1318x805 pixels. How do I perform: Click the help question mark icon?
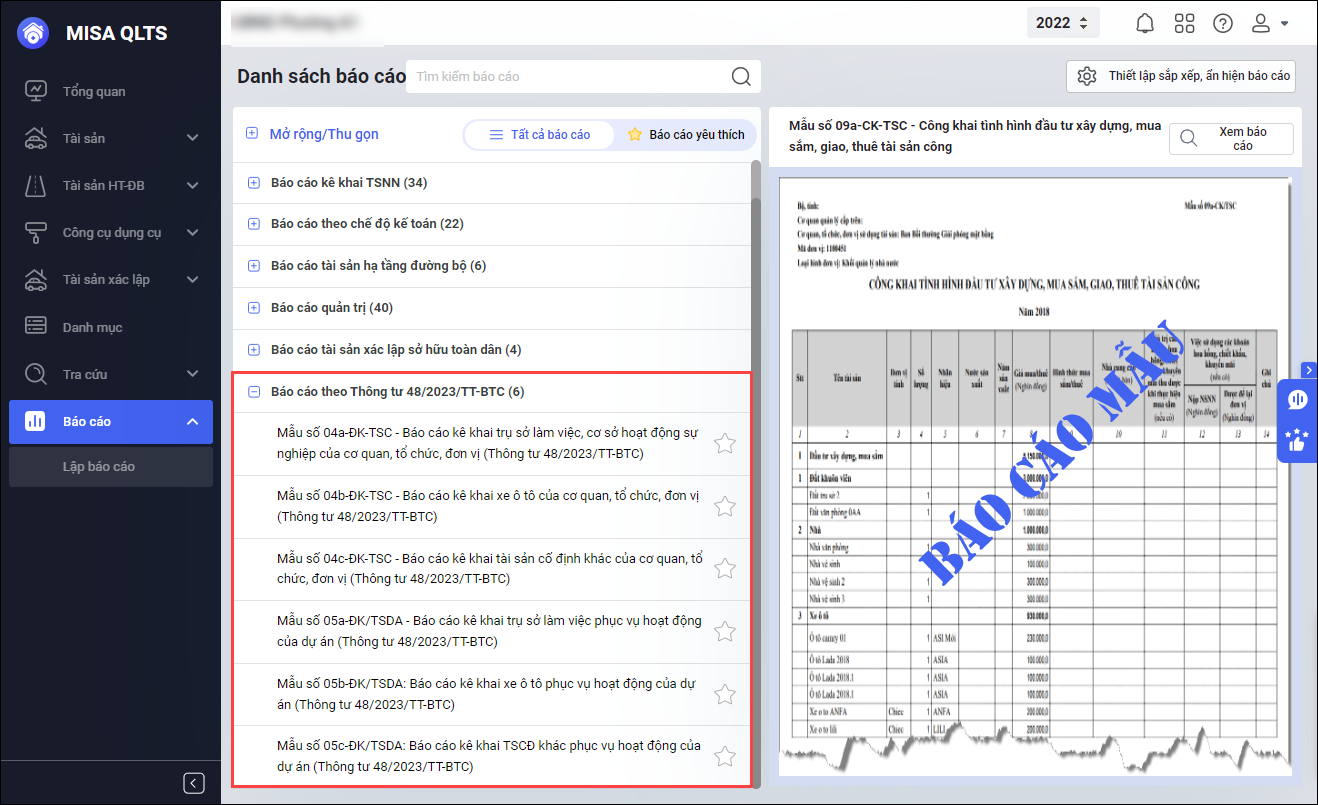point(1222,23)
